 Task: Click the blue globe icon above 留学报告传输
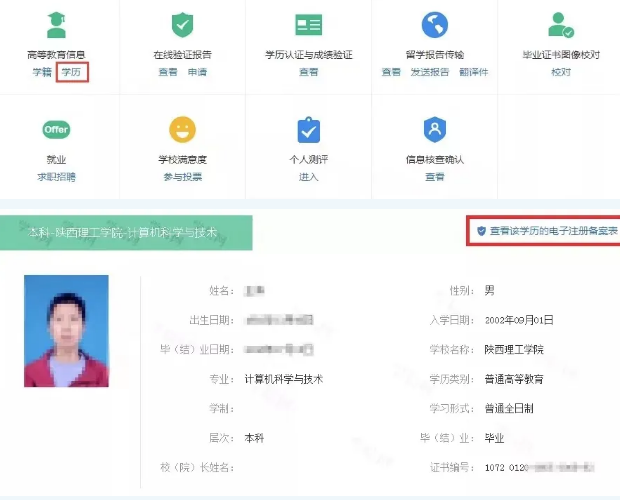(x=435, y=25)
